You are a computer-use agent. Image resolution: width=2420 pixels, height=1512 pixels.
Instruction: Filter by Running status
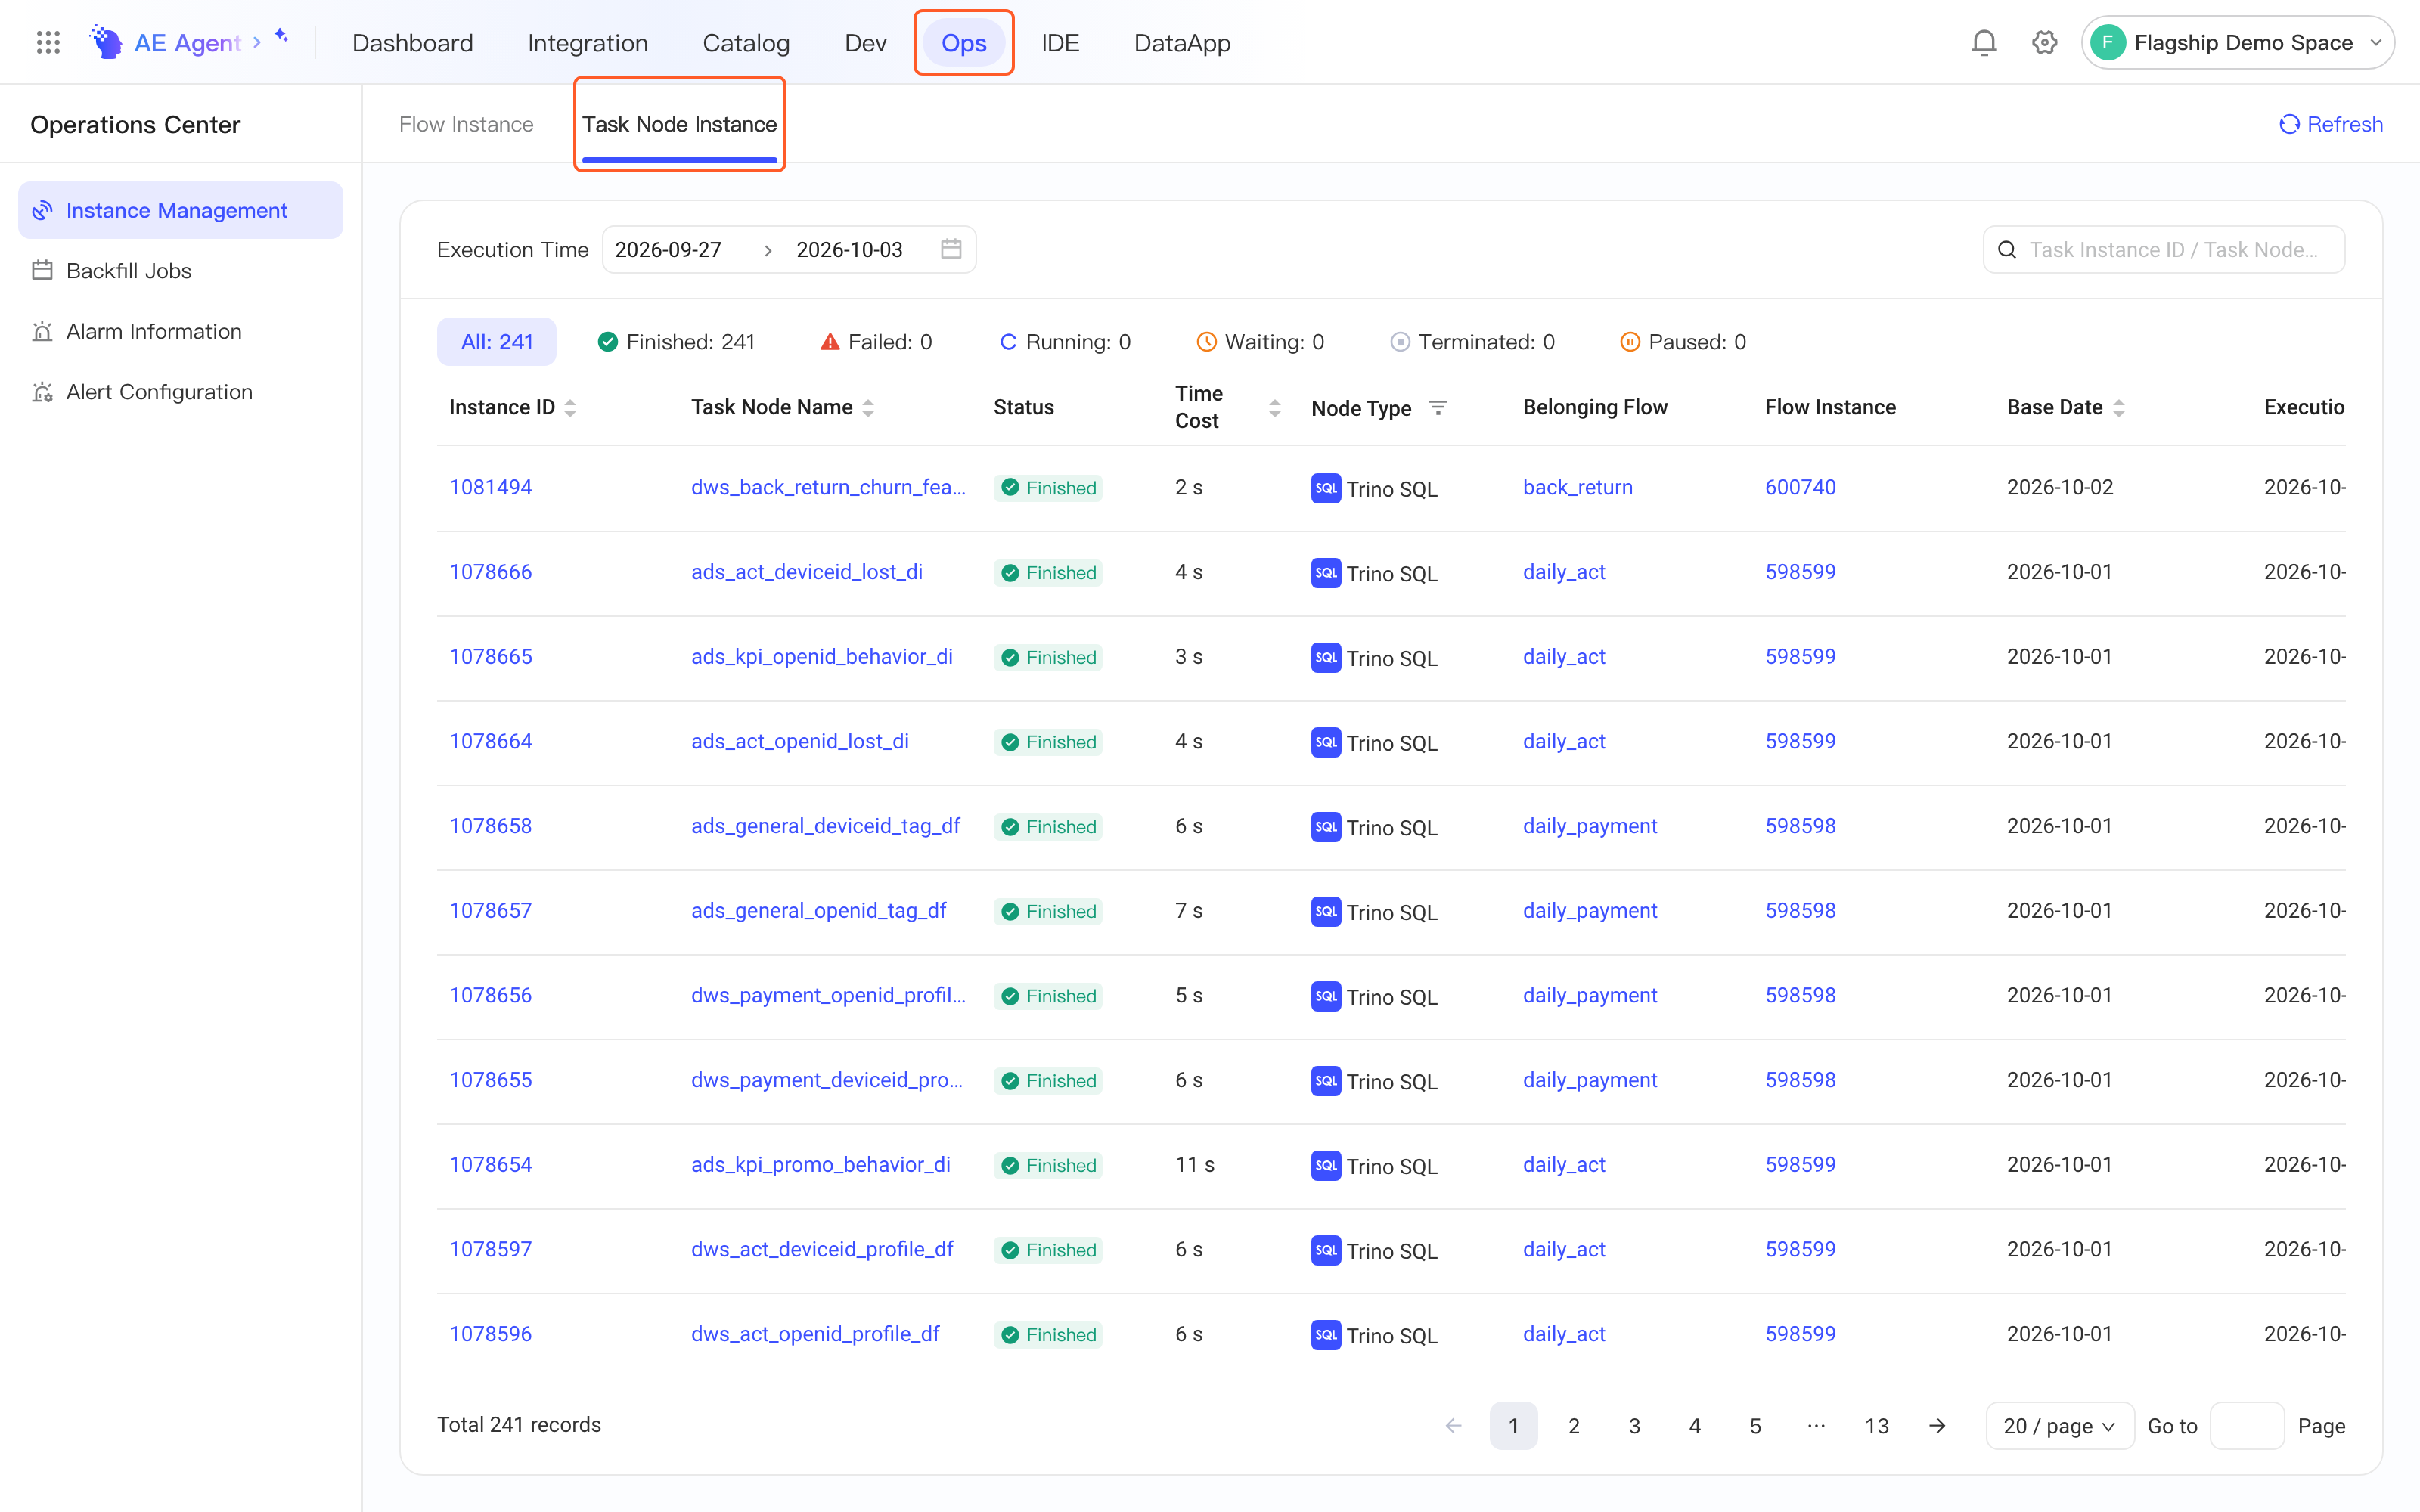click(x=1065, y=342)
